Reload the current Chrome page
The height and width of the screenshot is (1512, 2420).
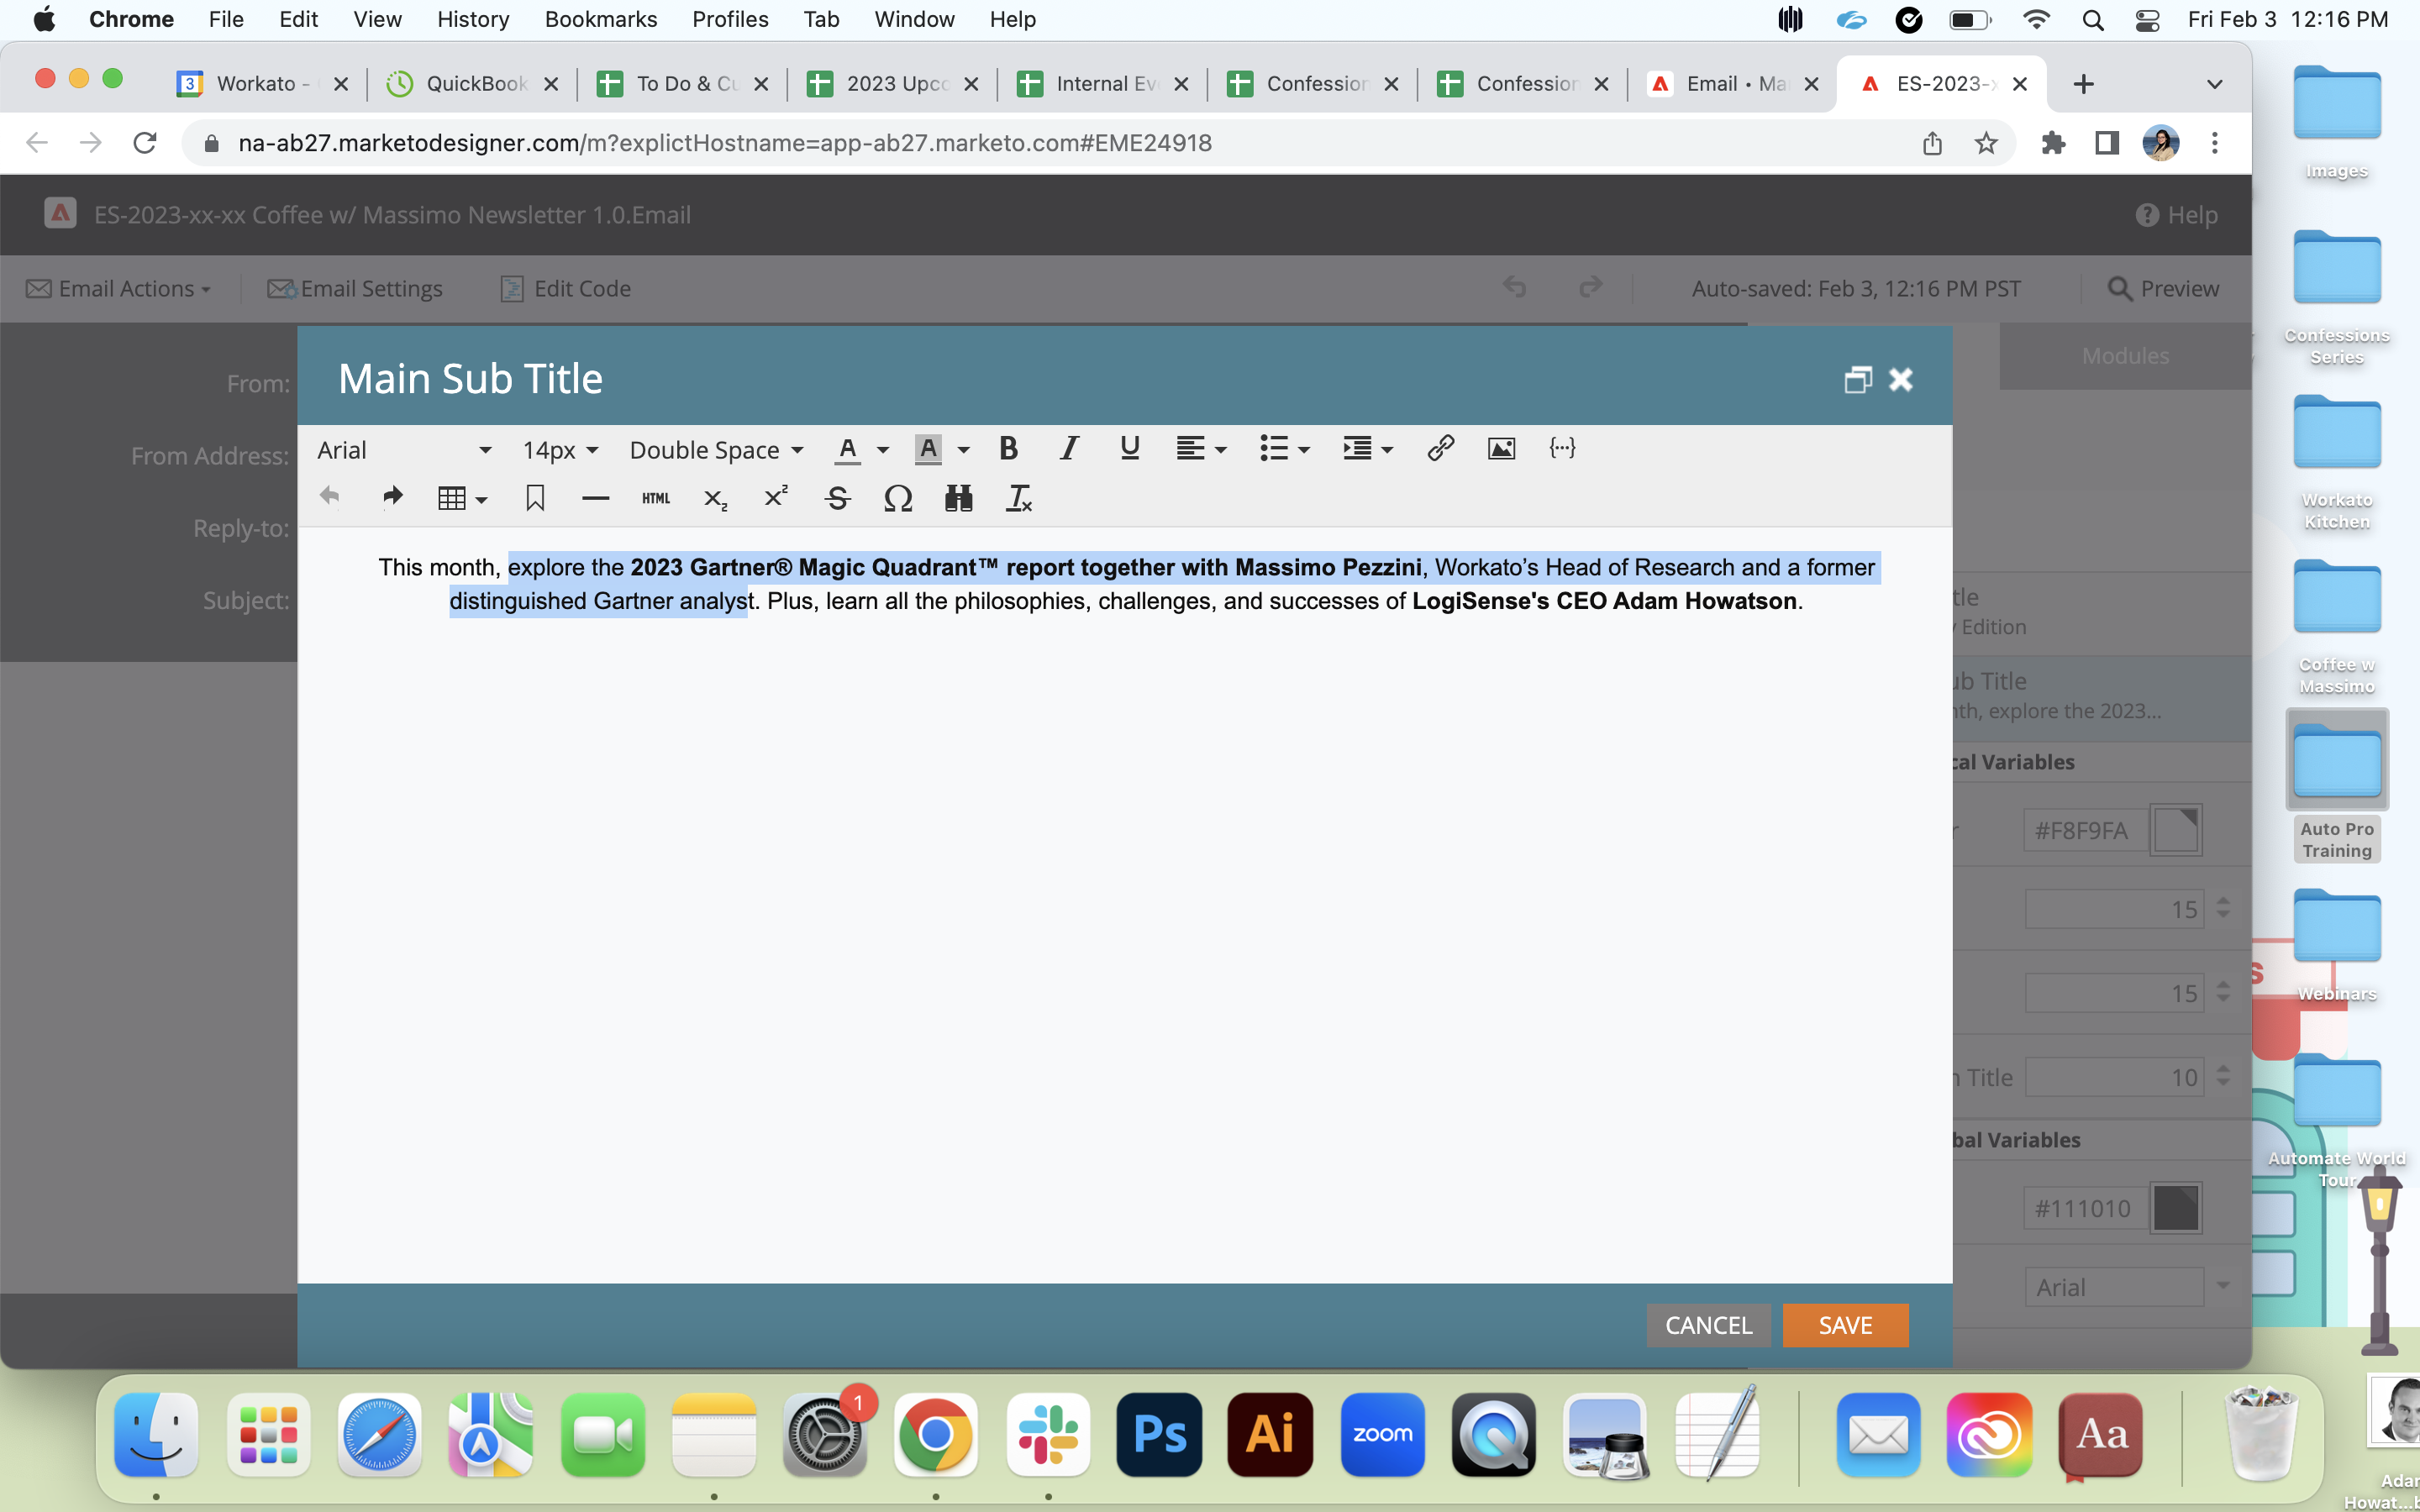145,143
